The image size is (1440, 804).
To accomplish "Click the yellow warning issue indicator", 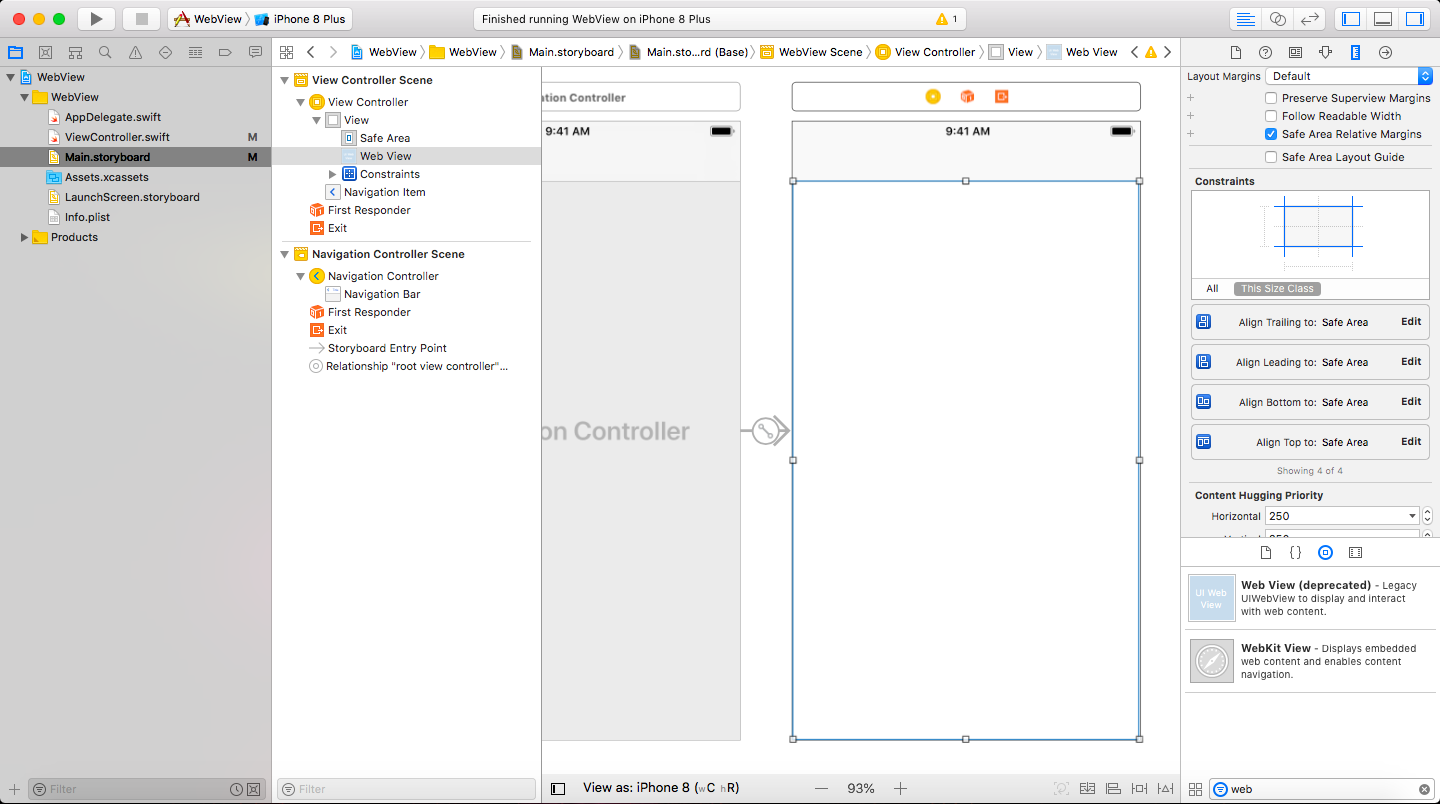I will tap(946, 19).
